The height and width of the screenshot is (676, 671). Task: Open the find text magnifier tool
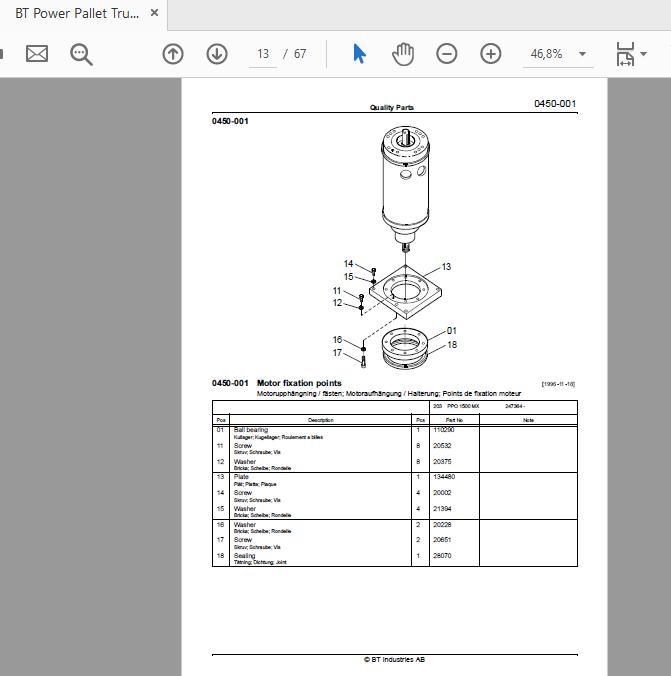(81, 54)
